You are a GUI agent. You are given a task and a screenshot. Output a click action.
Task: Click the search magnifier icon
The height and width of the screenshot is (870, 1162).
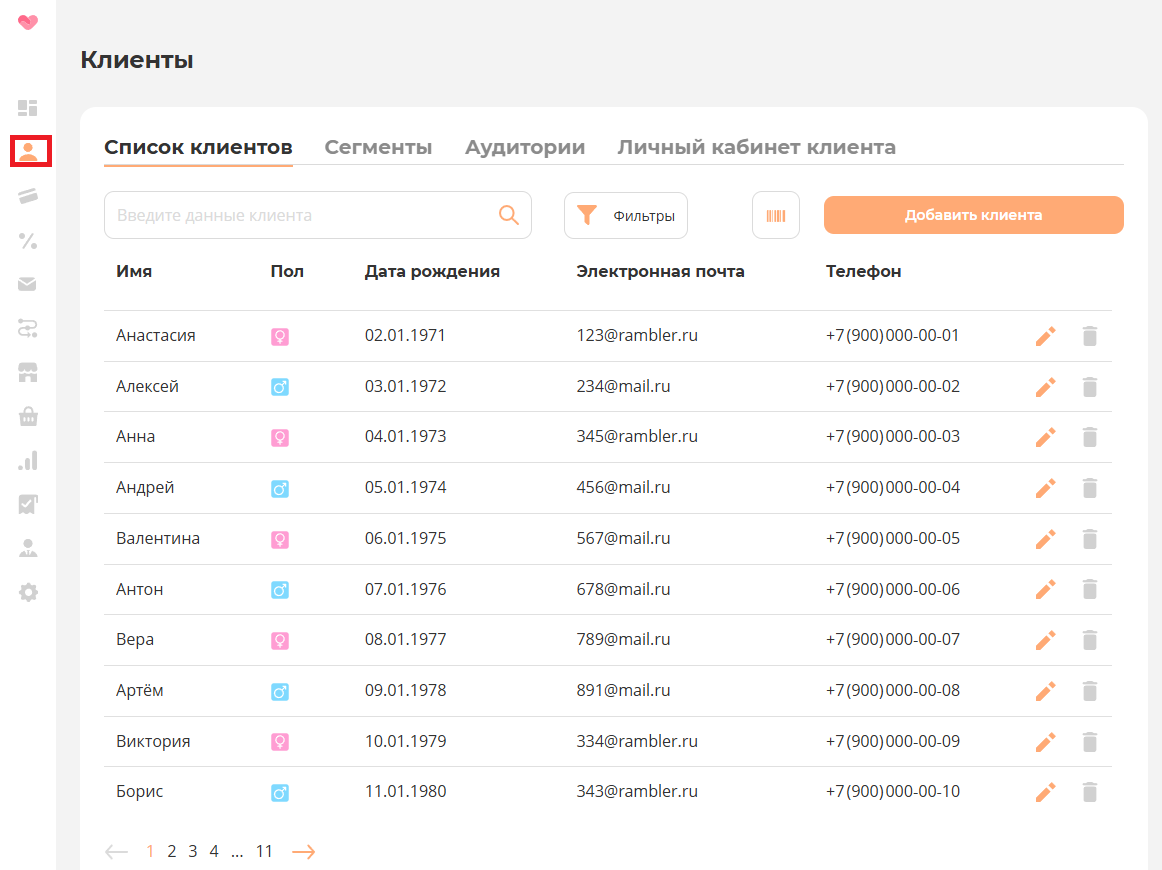click(x=509, y=215)
